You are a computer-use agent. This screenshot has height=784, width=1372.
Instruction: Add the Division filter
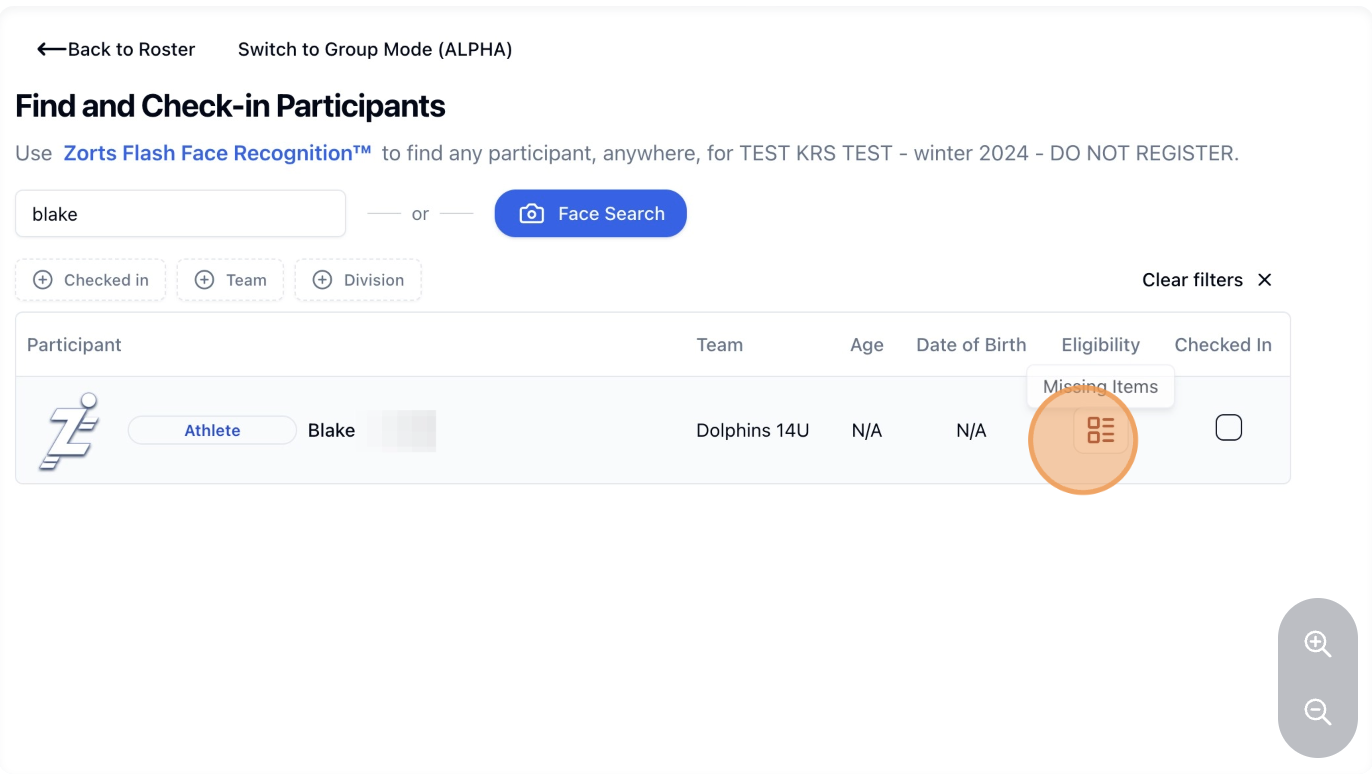coord(358,280)
